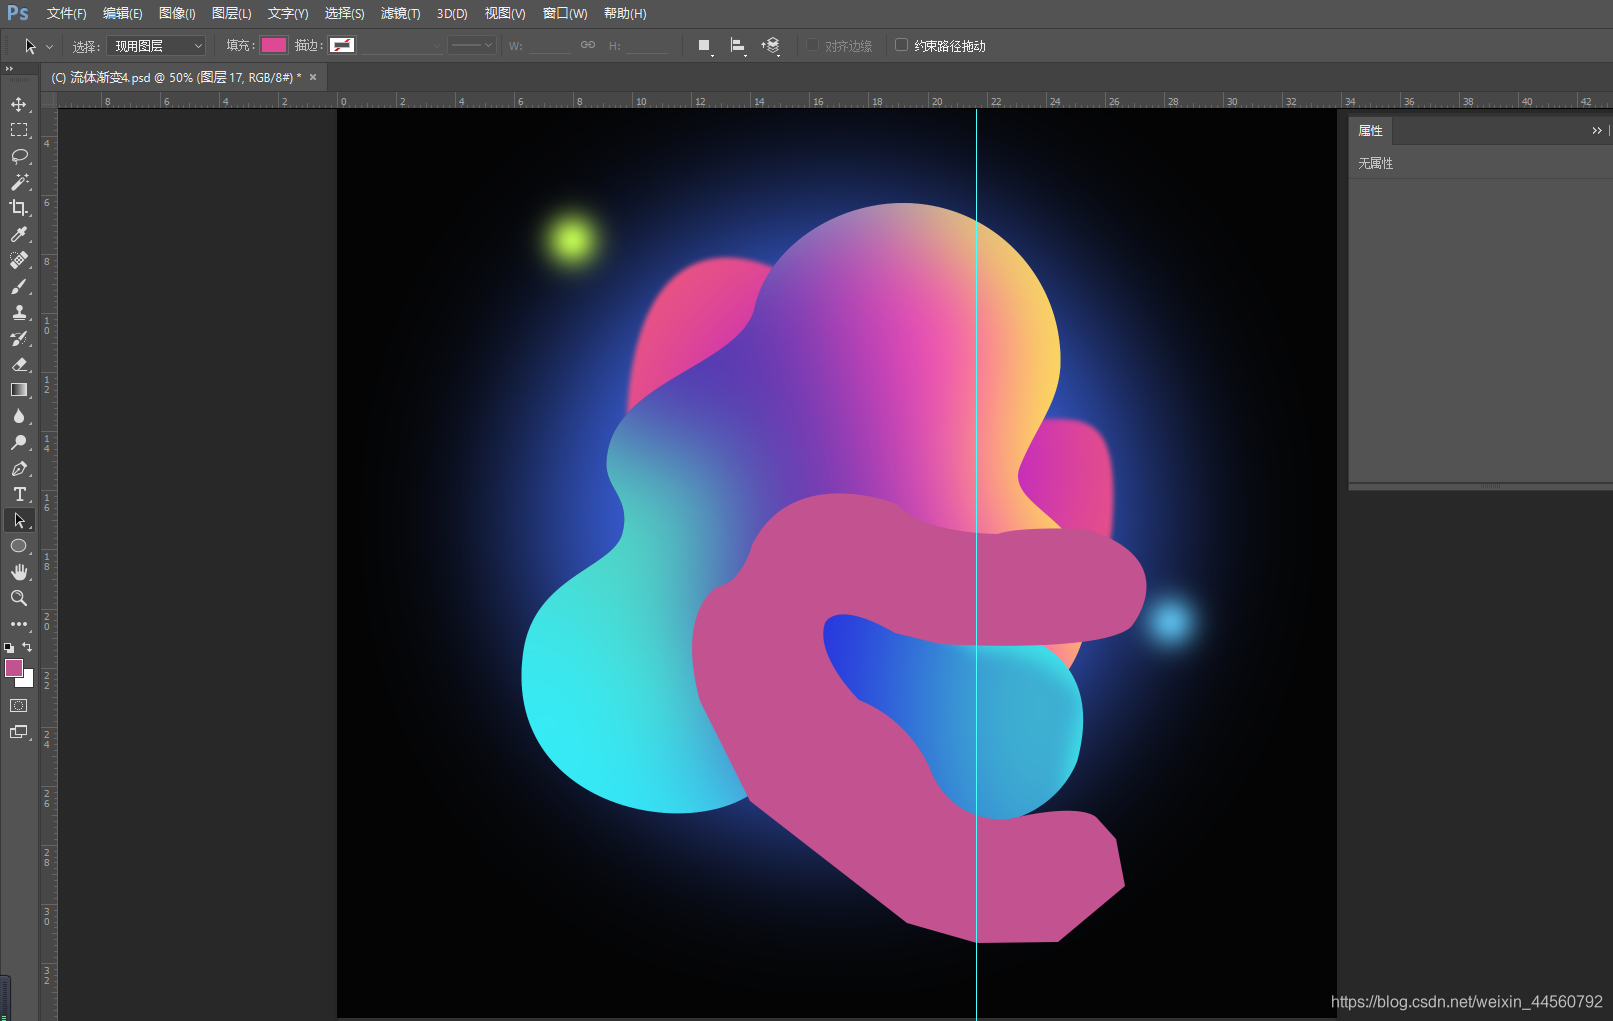
Task: Open path arrangement options
Action: point(771,46)
